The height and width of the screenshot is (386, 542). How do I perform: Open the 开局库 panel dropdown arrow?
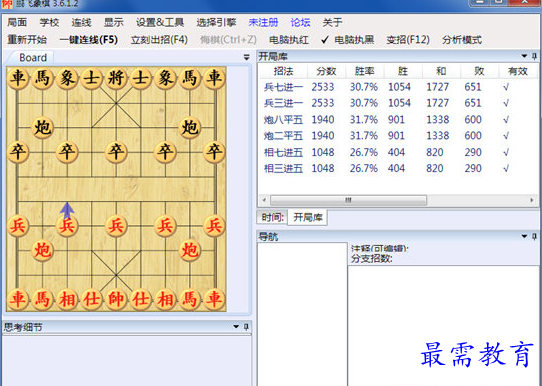pos(524,56)
